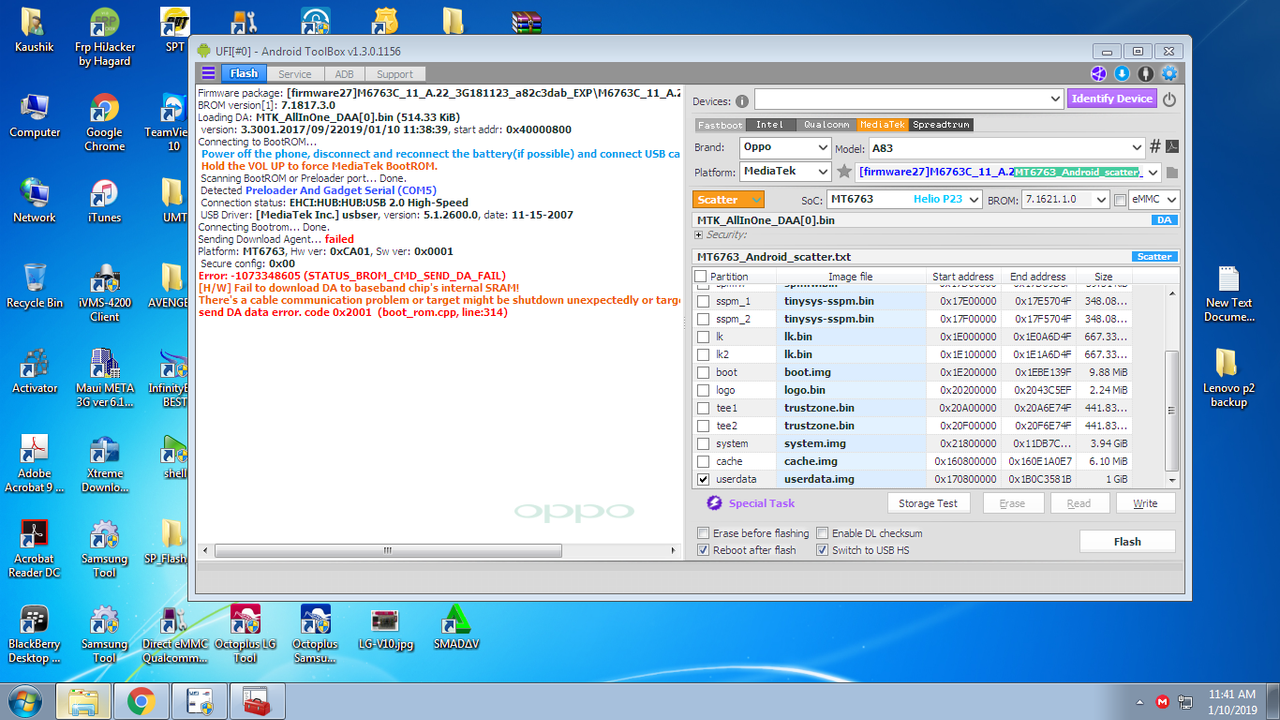The image size is (1280, 720).
Task: Click the USB plug icon
Action: click(1146, 73)
